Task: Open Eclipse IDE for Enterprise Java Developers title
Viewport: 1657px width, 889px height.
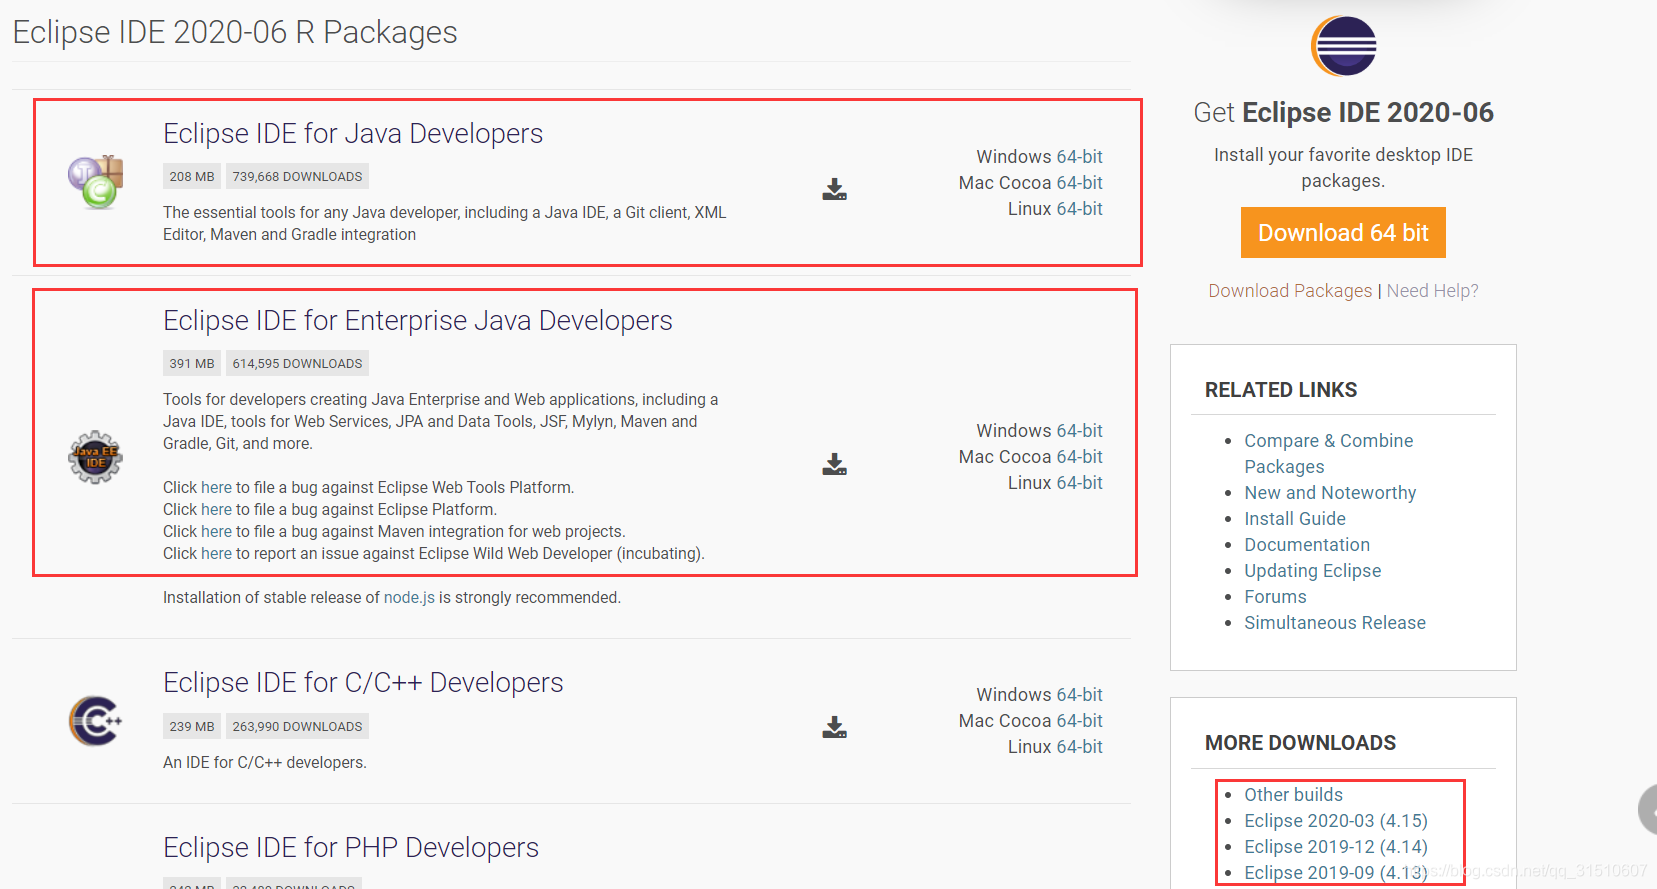Action: coord(418,320)
